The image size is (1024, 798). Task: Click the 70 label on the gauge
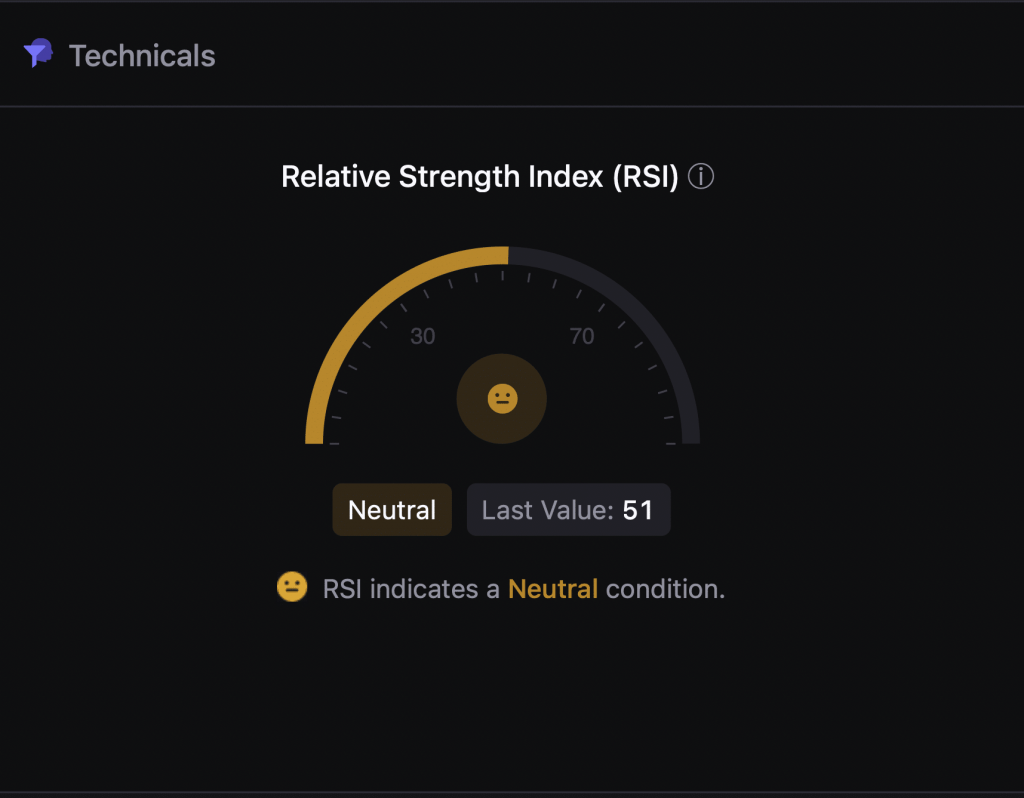click(x=582, y=336)
